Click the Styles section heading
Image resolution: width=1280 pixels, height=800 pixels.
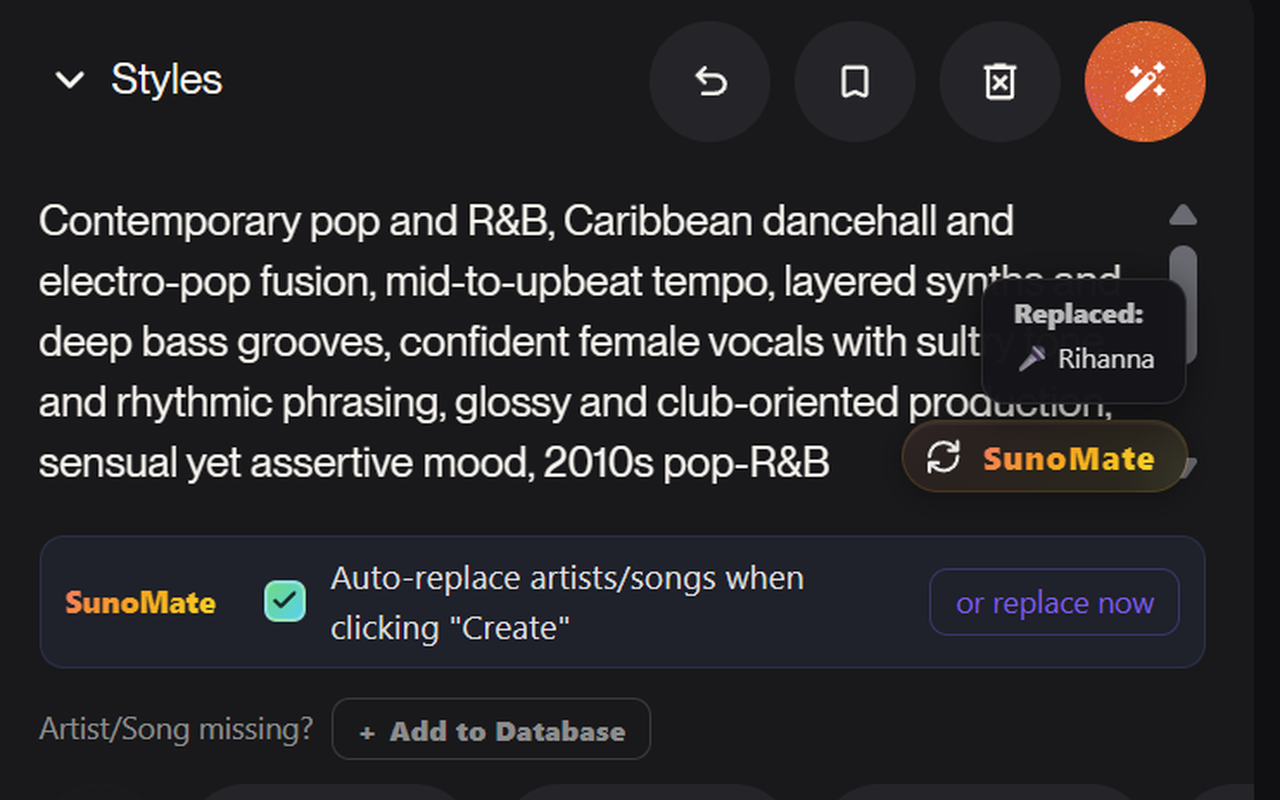click(166, 80)
